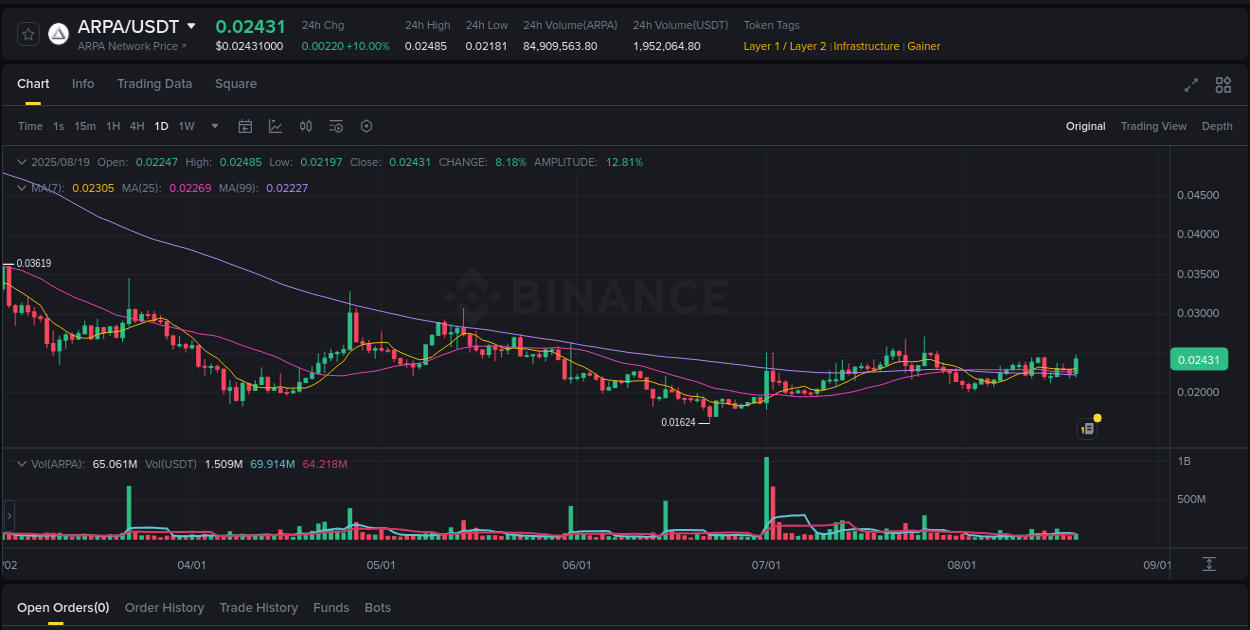Switch to the Trading Data tab

pos(154,84)
